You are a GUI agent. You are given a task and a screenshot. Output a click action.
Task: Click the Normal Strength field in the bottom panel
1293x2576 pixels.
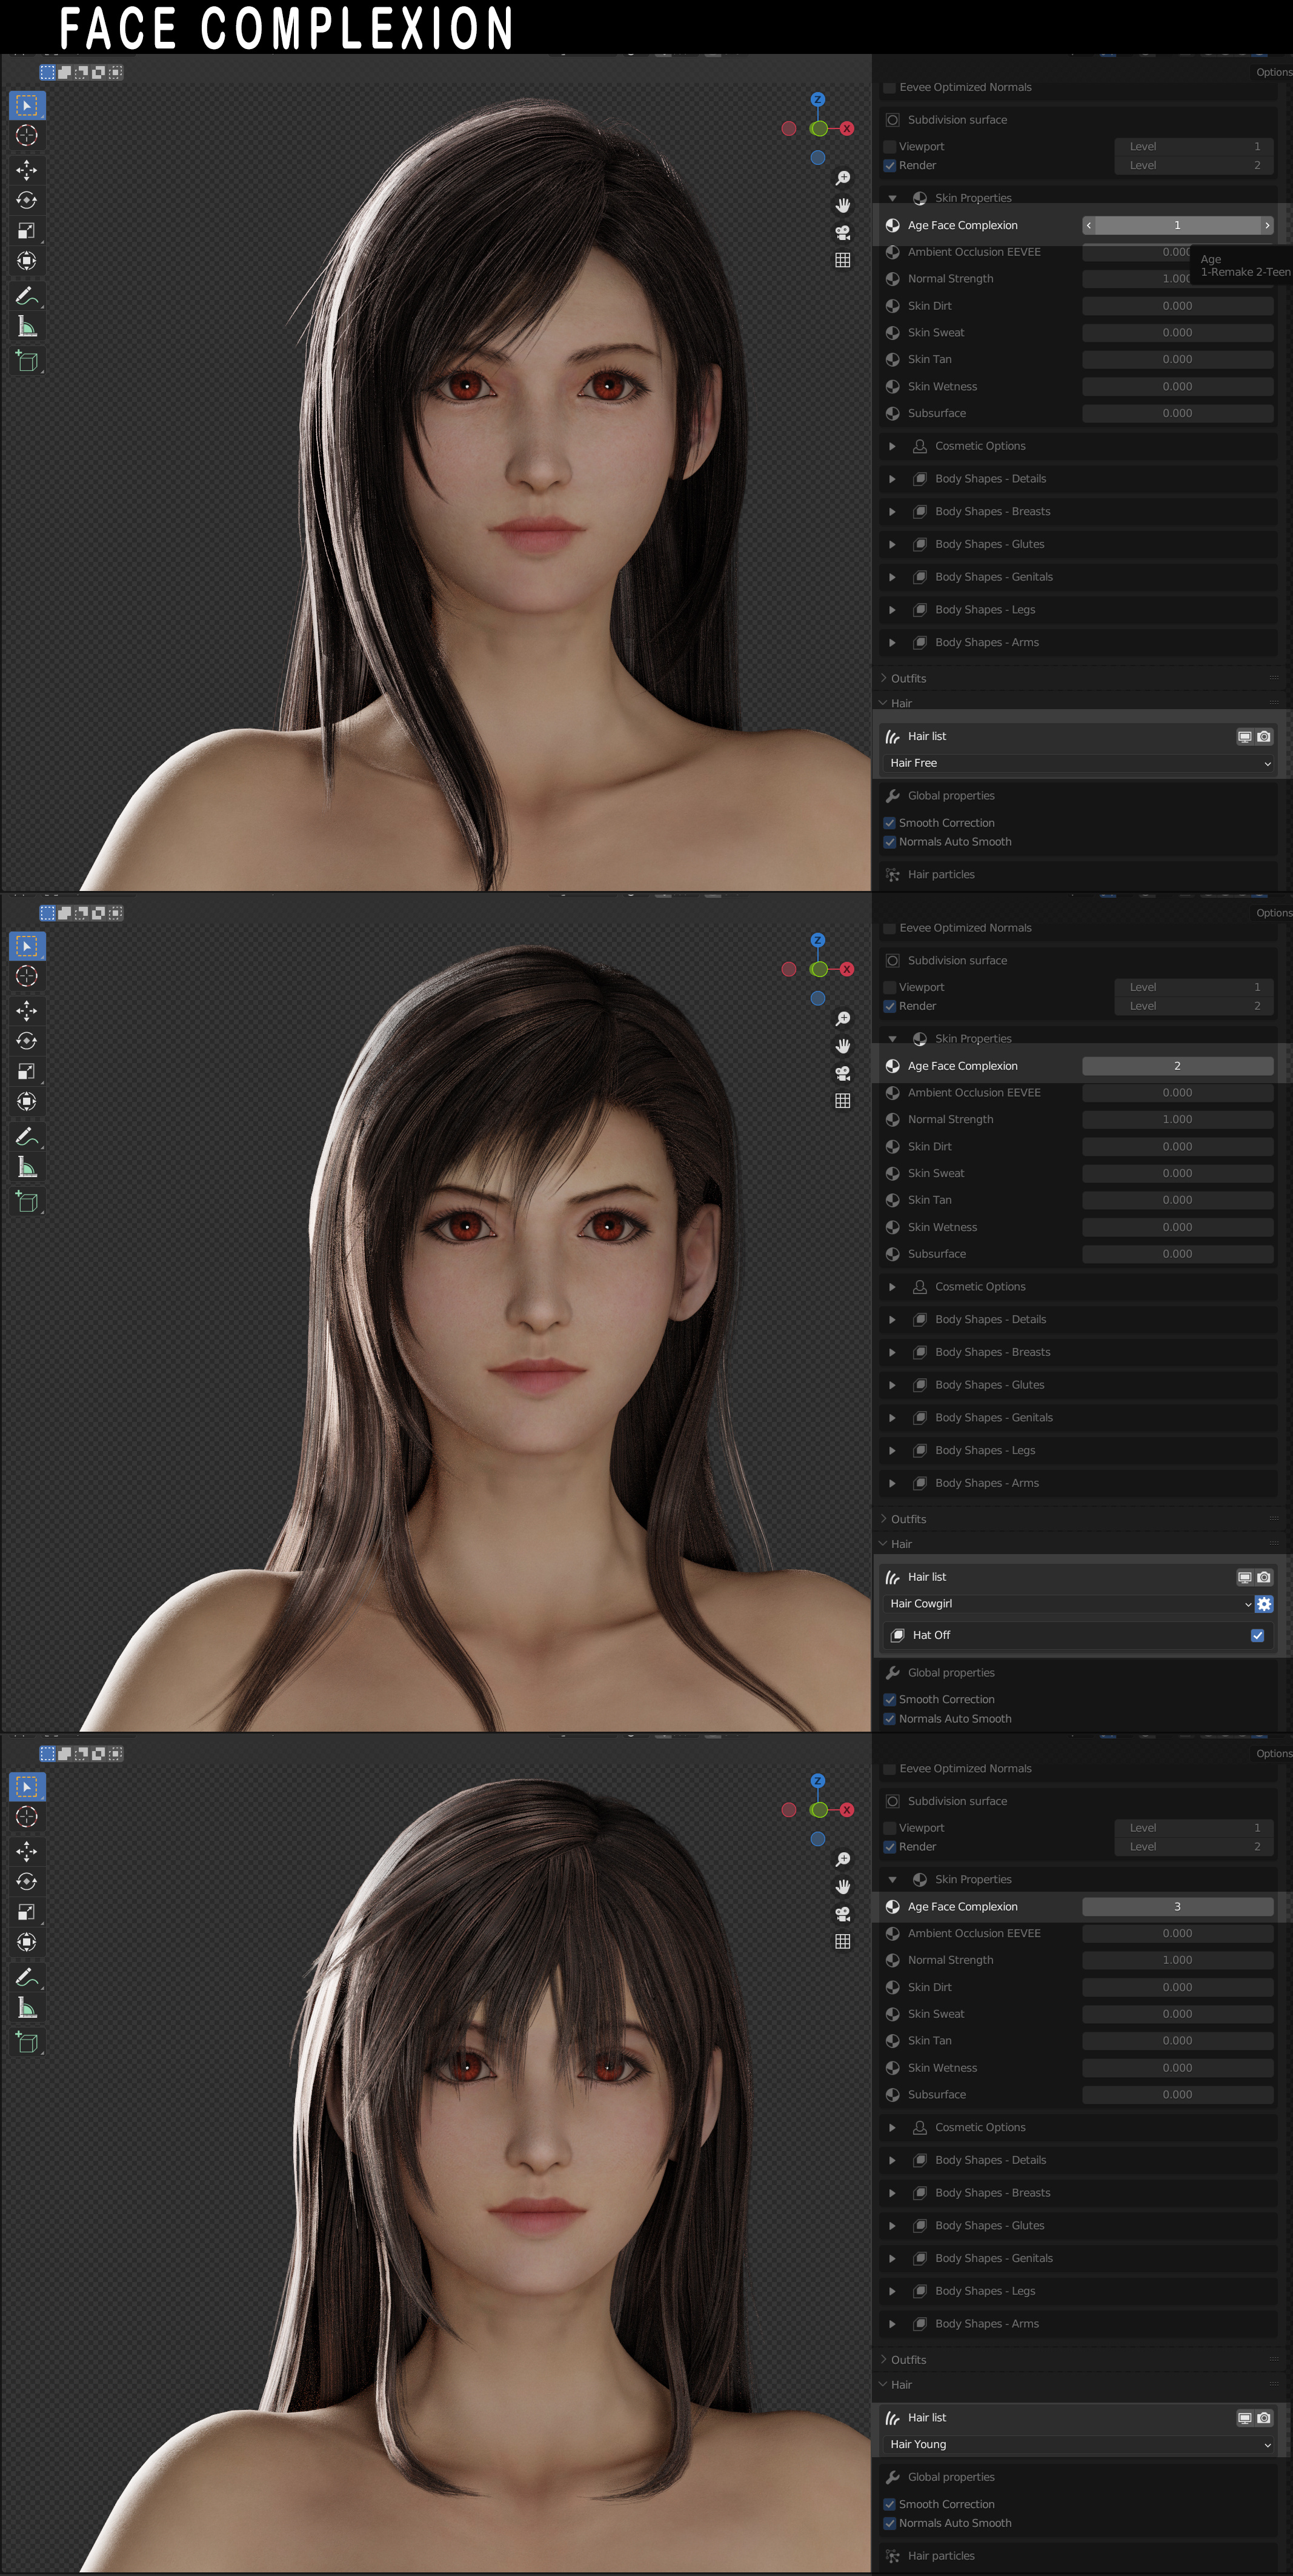[1178, 1960]
